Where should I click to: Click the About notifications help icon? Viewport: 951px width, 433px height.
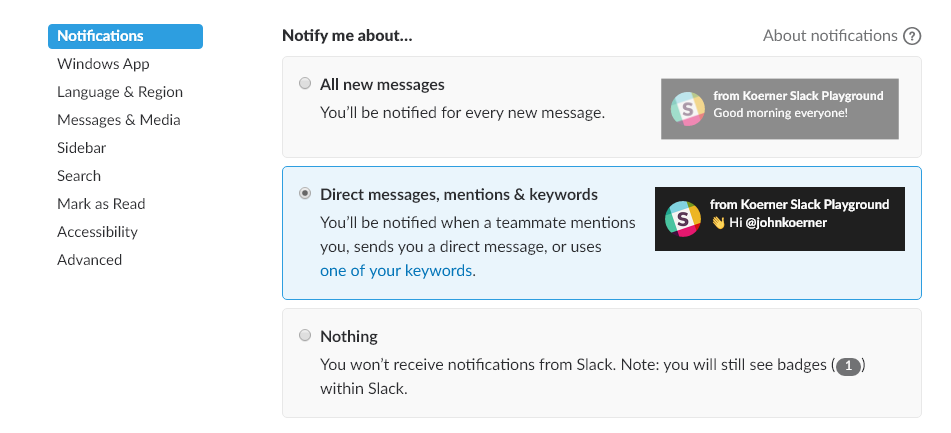(x=912, y=36)
